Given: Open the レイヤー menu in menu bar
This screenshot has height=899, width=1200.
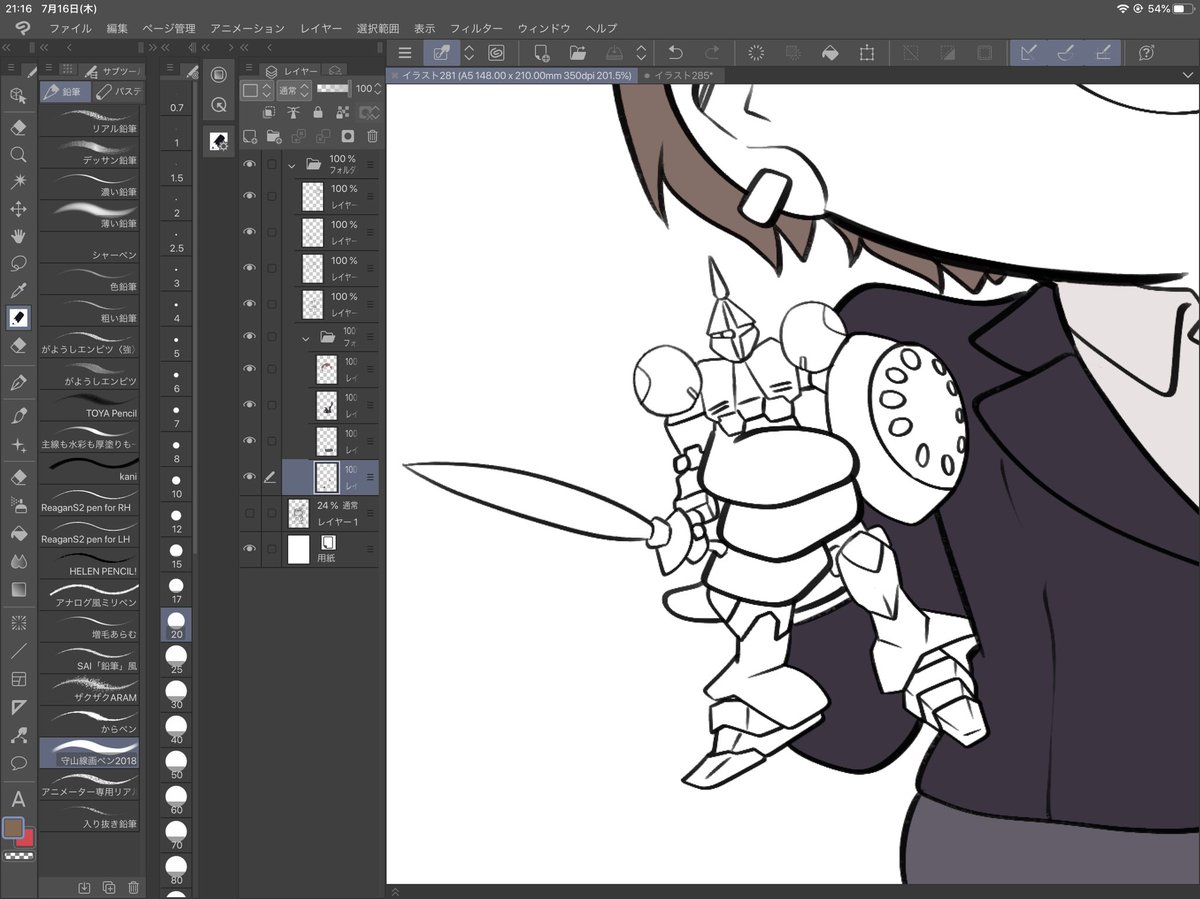Looking at the screenshot, I should 321,28.
